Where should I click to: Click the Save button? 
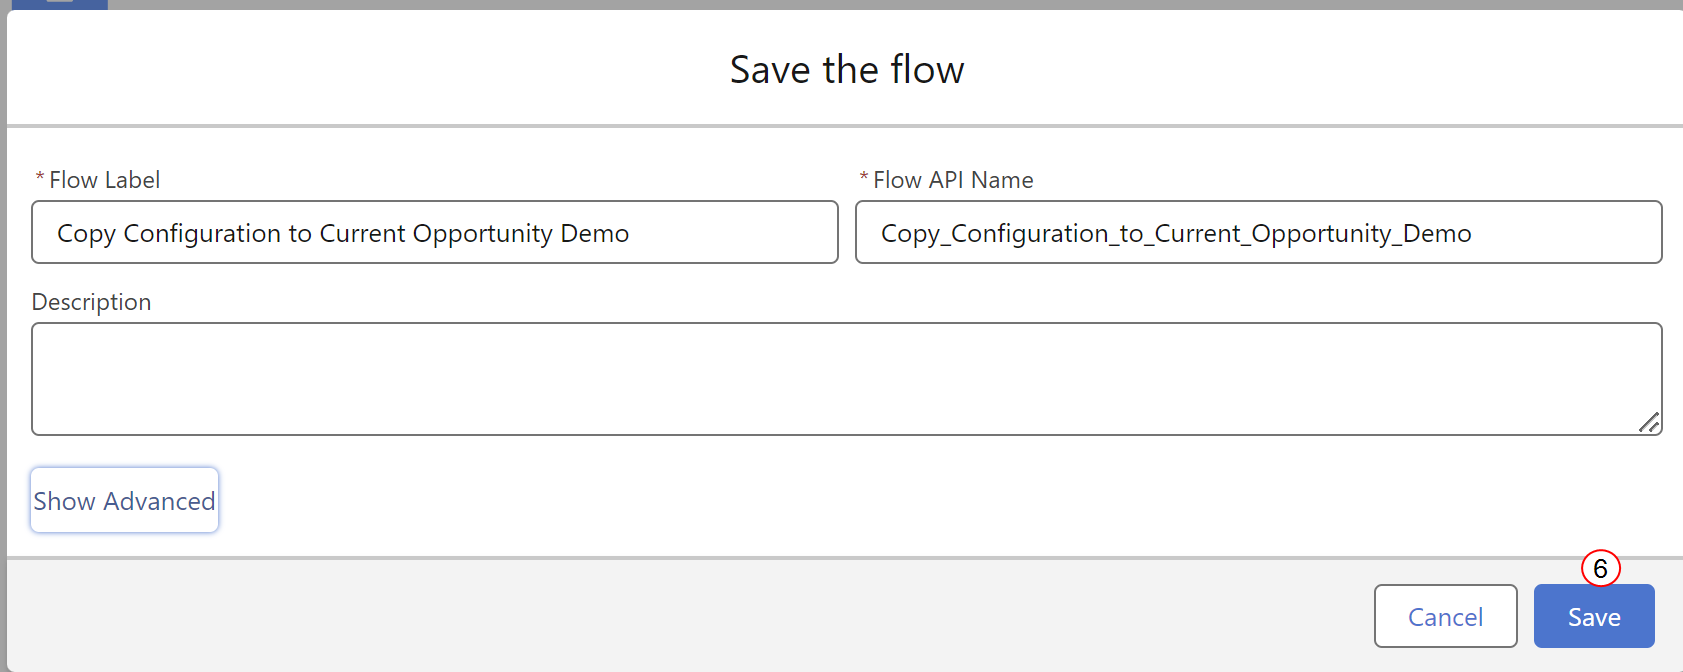(x=1594, y=617)
